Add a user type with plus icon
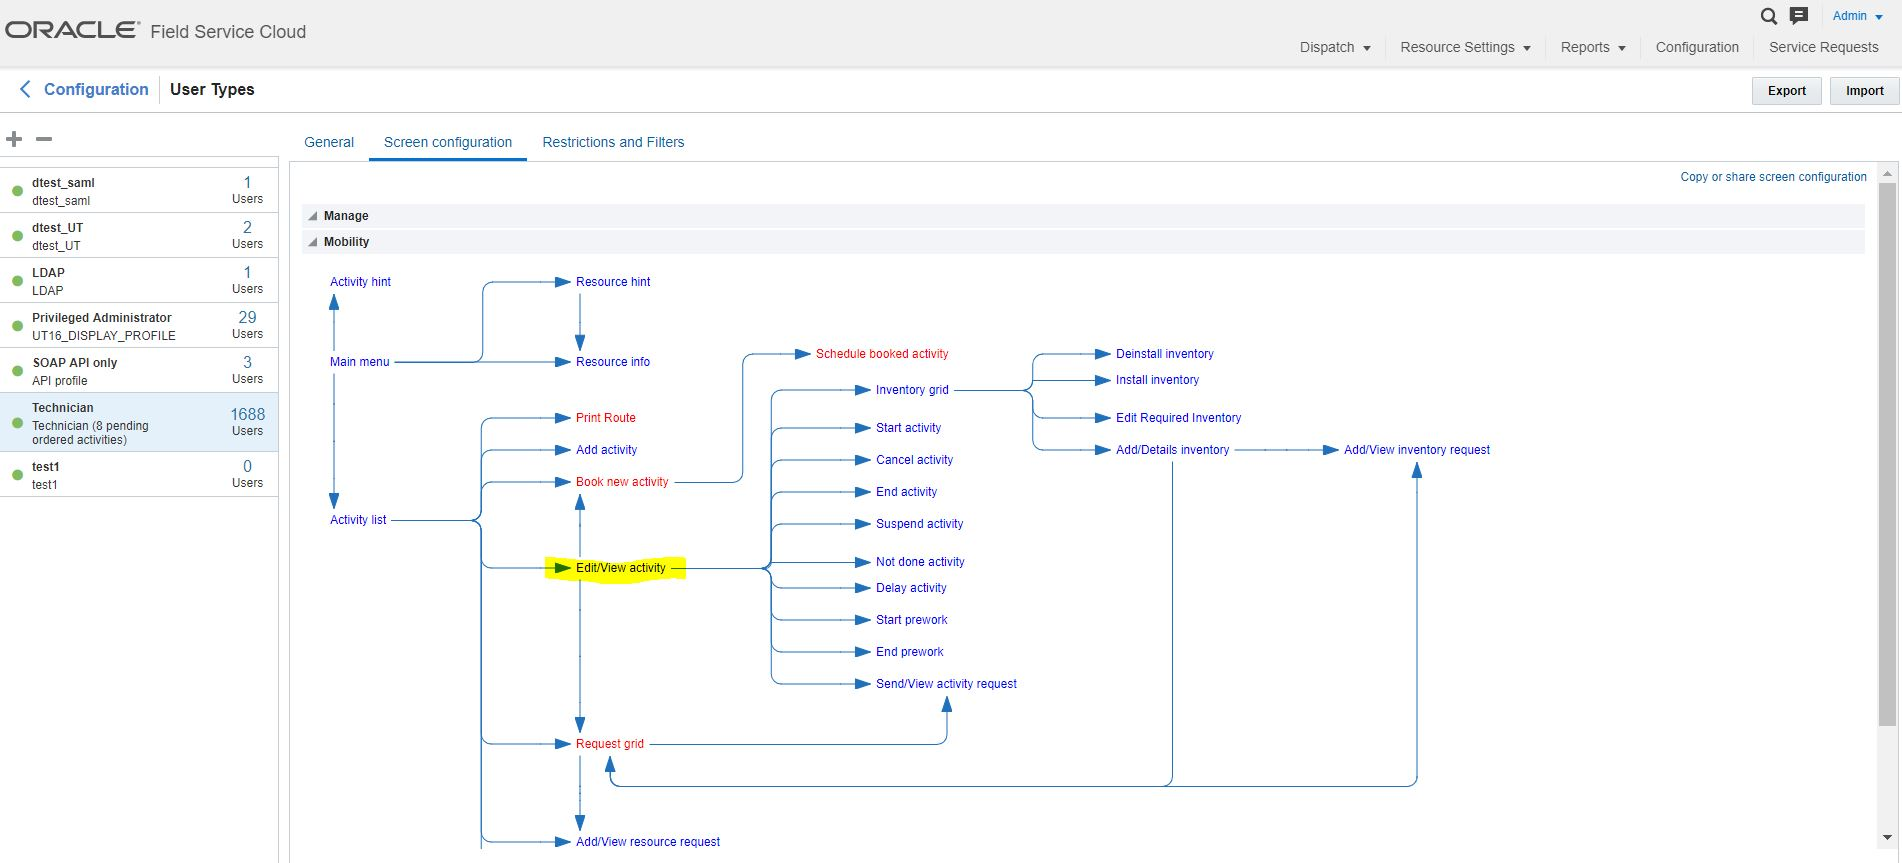This screenshot has height=863, width=1902. coord(14,139)
